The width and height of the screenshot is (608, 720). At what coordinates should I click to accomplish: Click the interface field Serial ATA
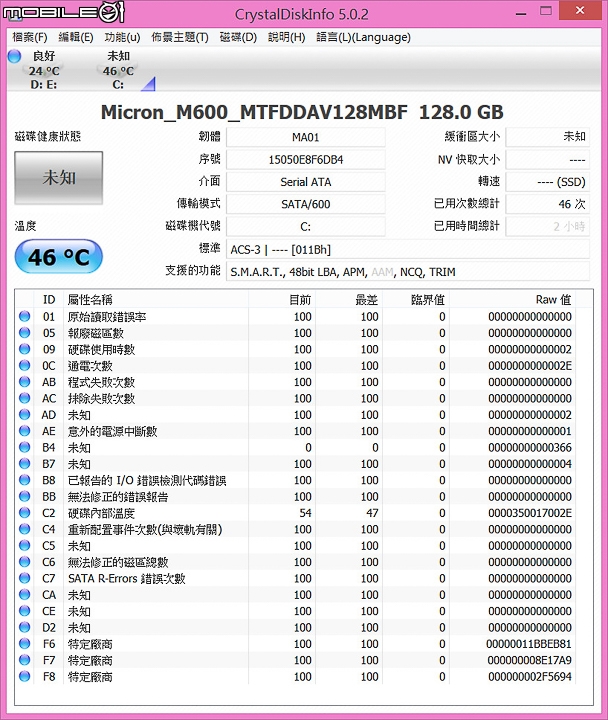point(305,182)
